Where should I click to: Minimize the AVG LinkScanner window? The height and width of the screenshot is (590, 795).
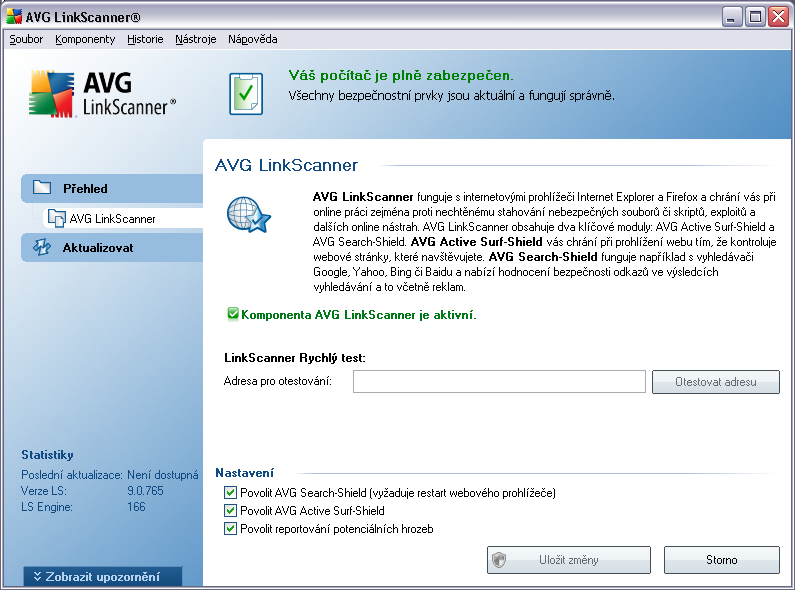point(731,17)
